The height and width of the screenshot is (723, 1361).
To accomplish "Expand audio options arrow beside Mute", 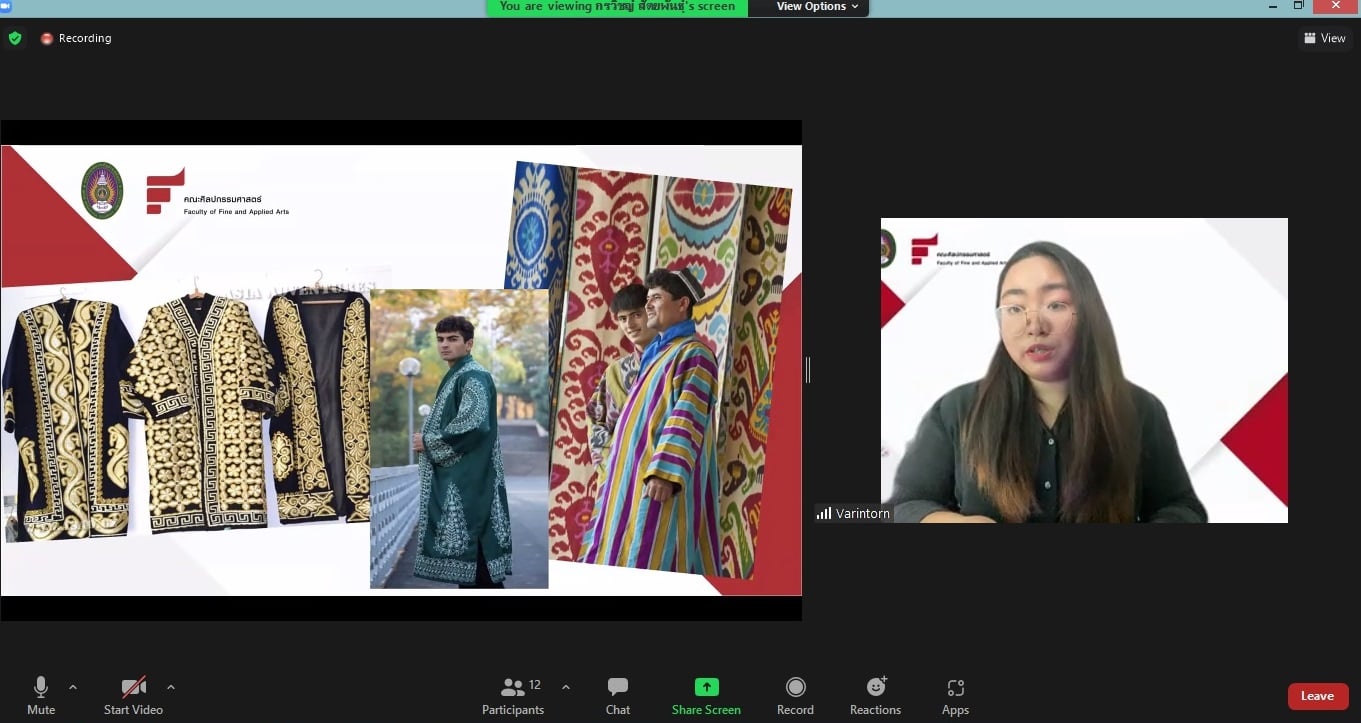I will (73, 687).
